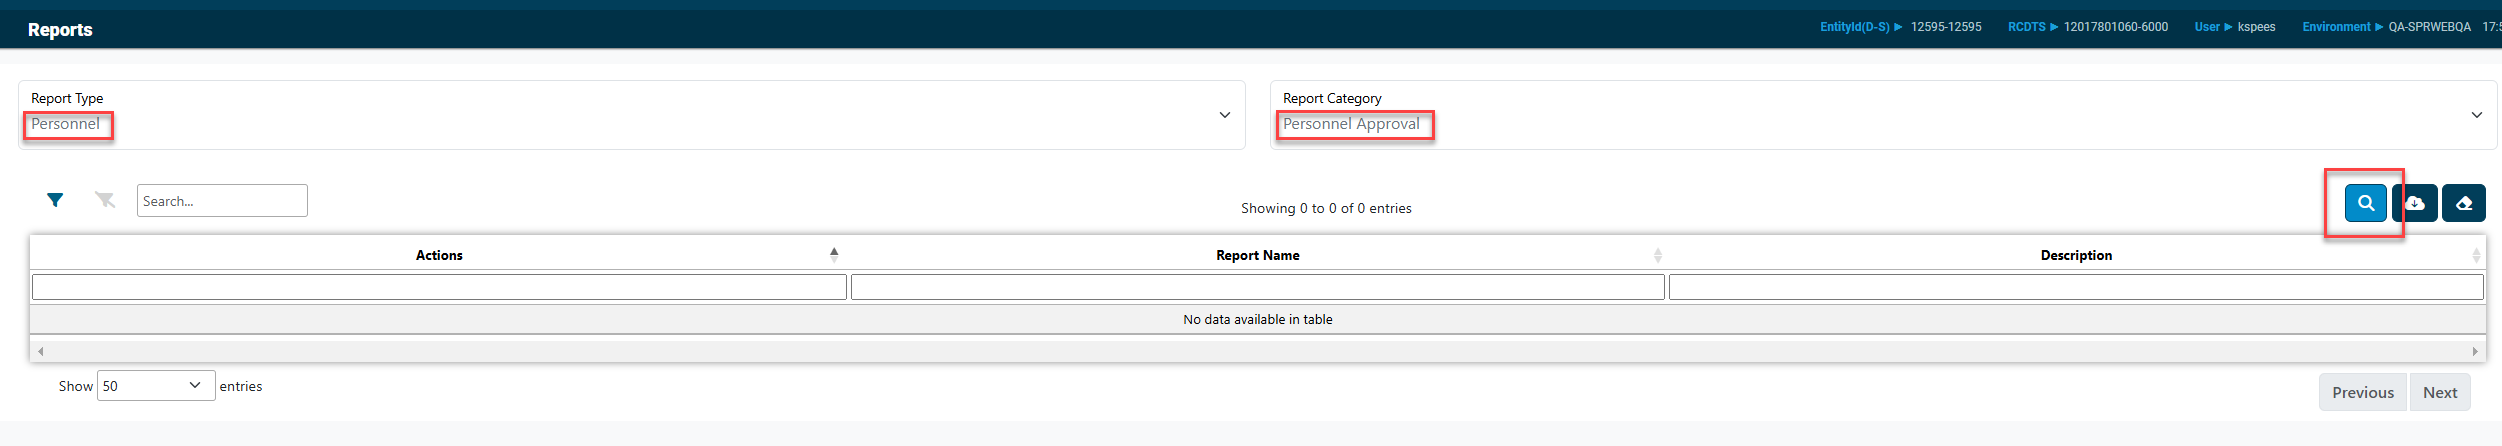Apply the table filter funnel icon
This screenshot has height=446, width=2502.
pyautogui.click(x=55, y=200)
